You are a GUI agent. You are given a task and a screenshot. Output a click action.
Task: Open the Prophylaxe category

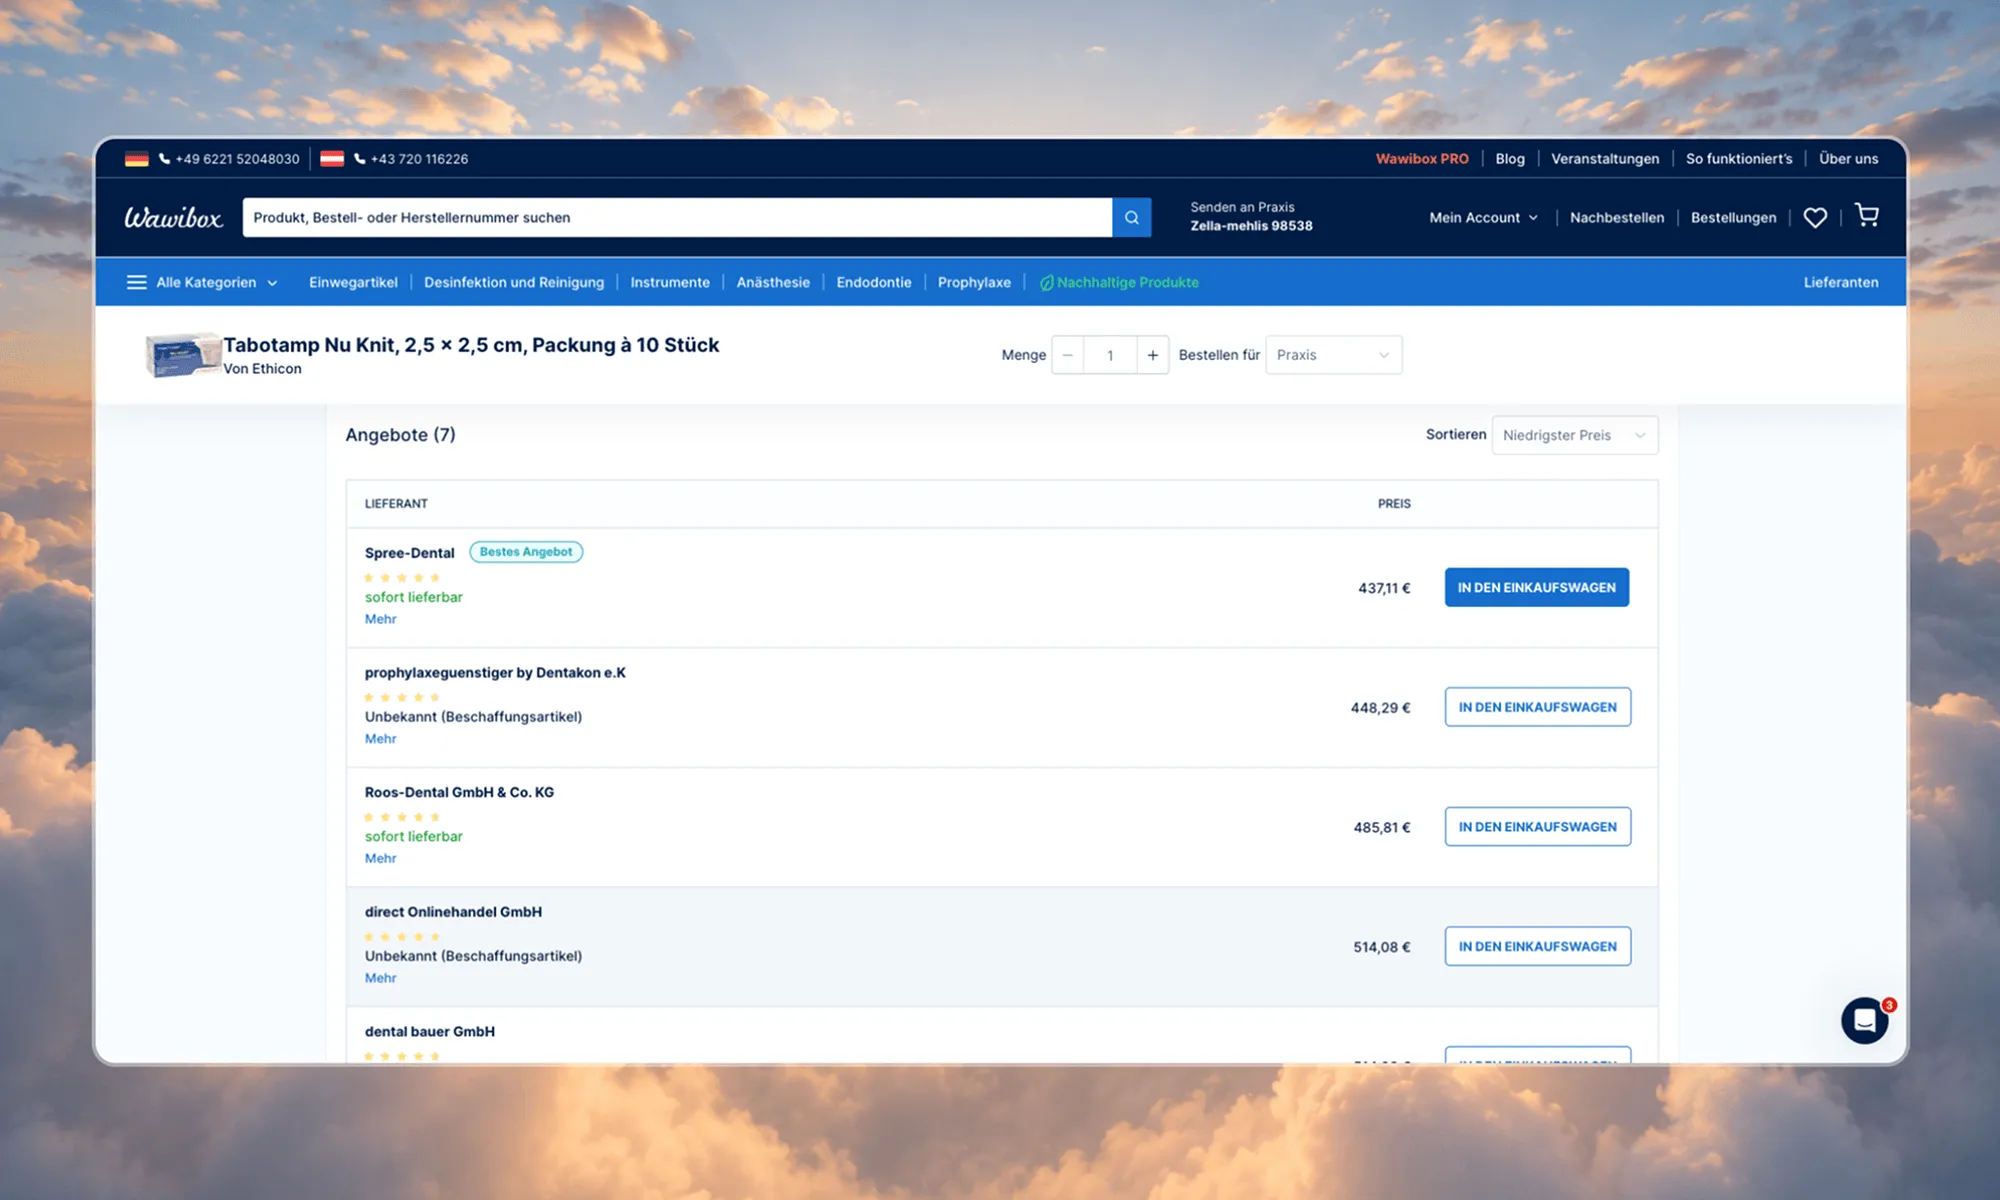(x=974, y=282)
